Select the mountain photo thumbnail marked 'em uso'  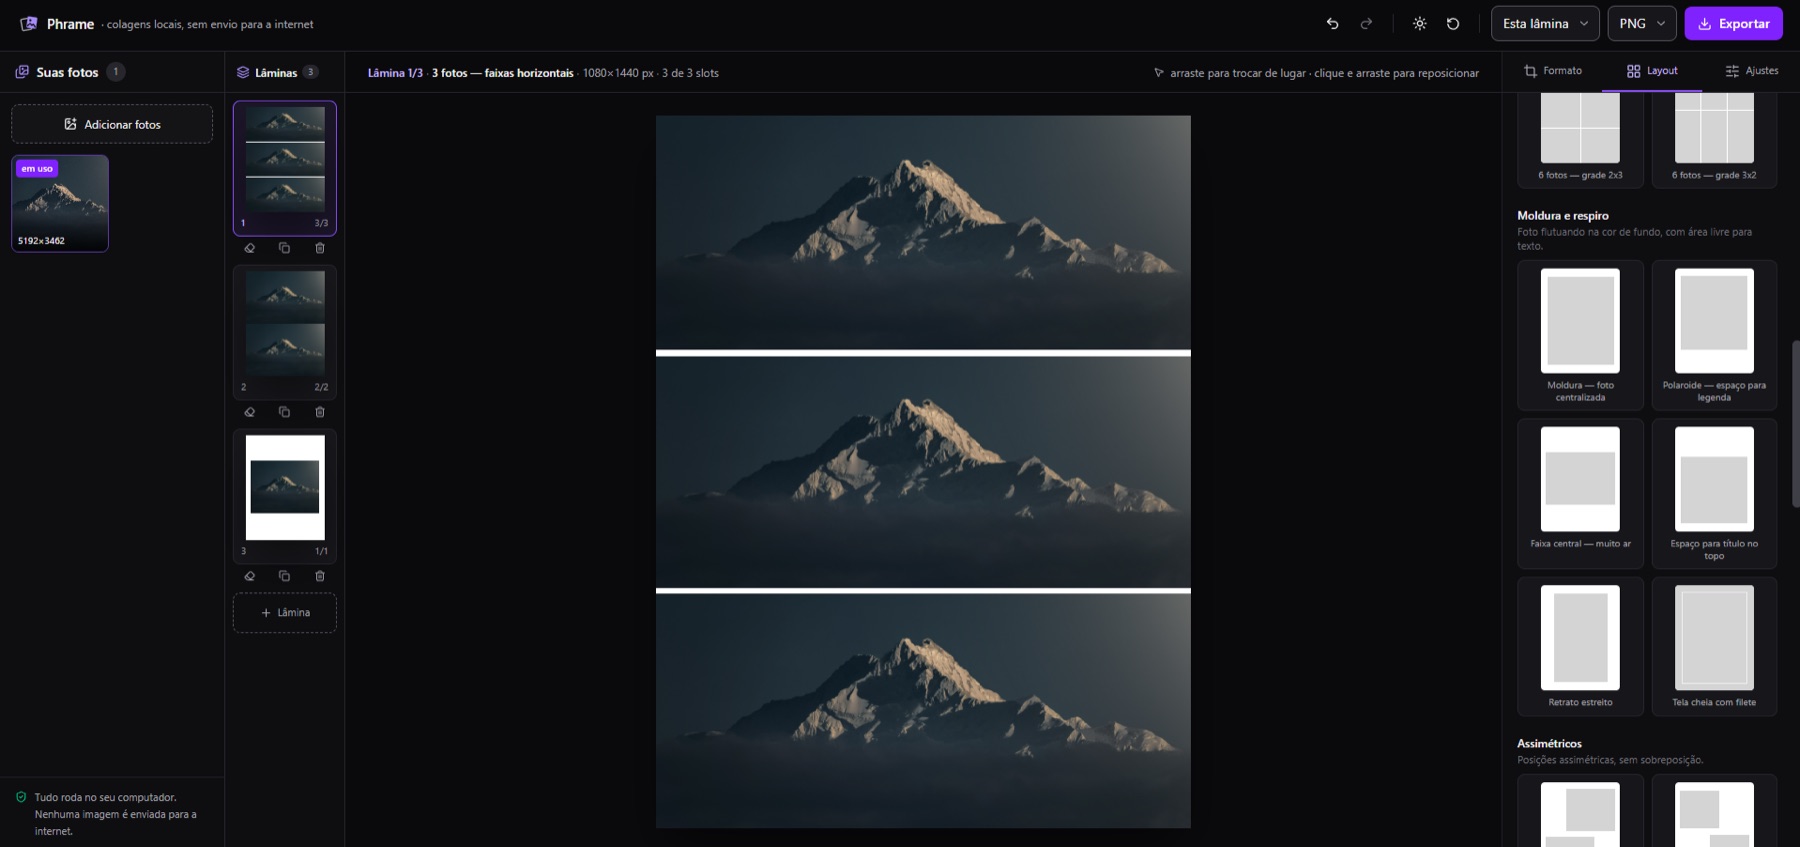tap(60, 203)
